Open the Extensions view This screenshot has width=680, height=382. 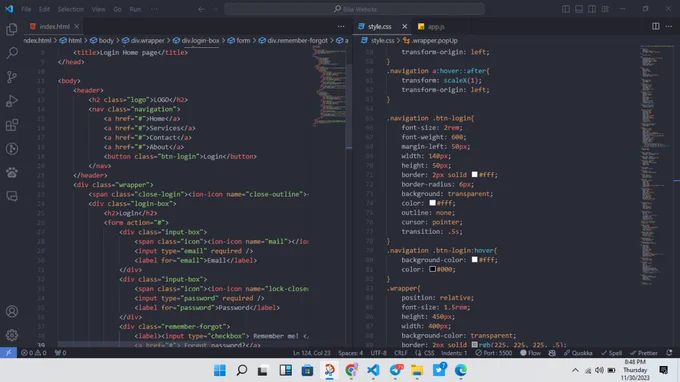click(12, 125)
